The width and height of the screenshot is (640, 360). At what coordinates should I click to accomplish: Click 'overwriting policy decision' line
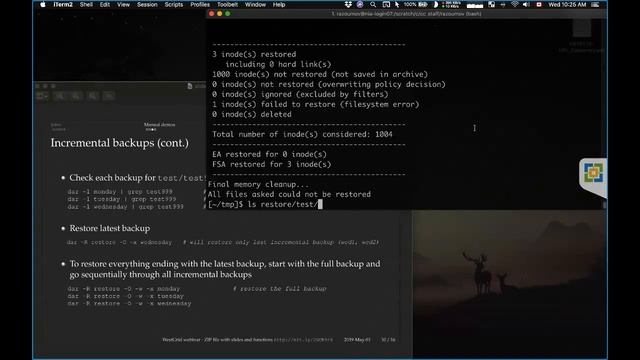pos(329,84)
